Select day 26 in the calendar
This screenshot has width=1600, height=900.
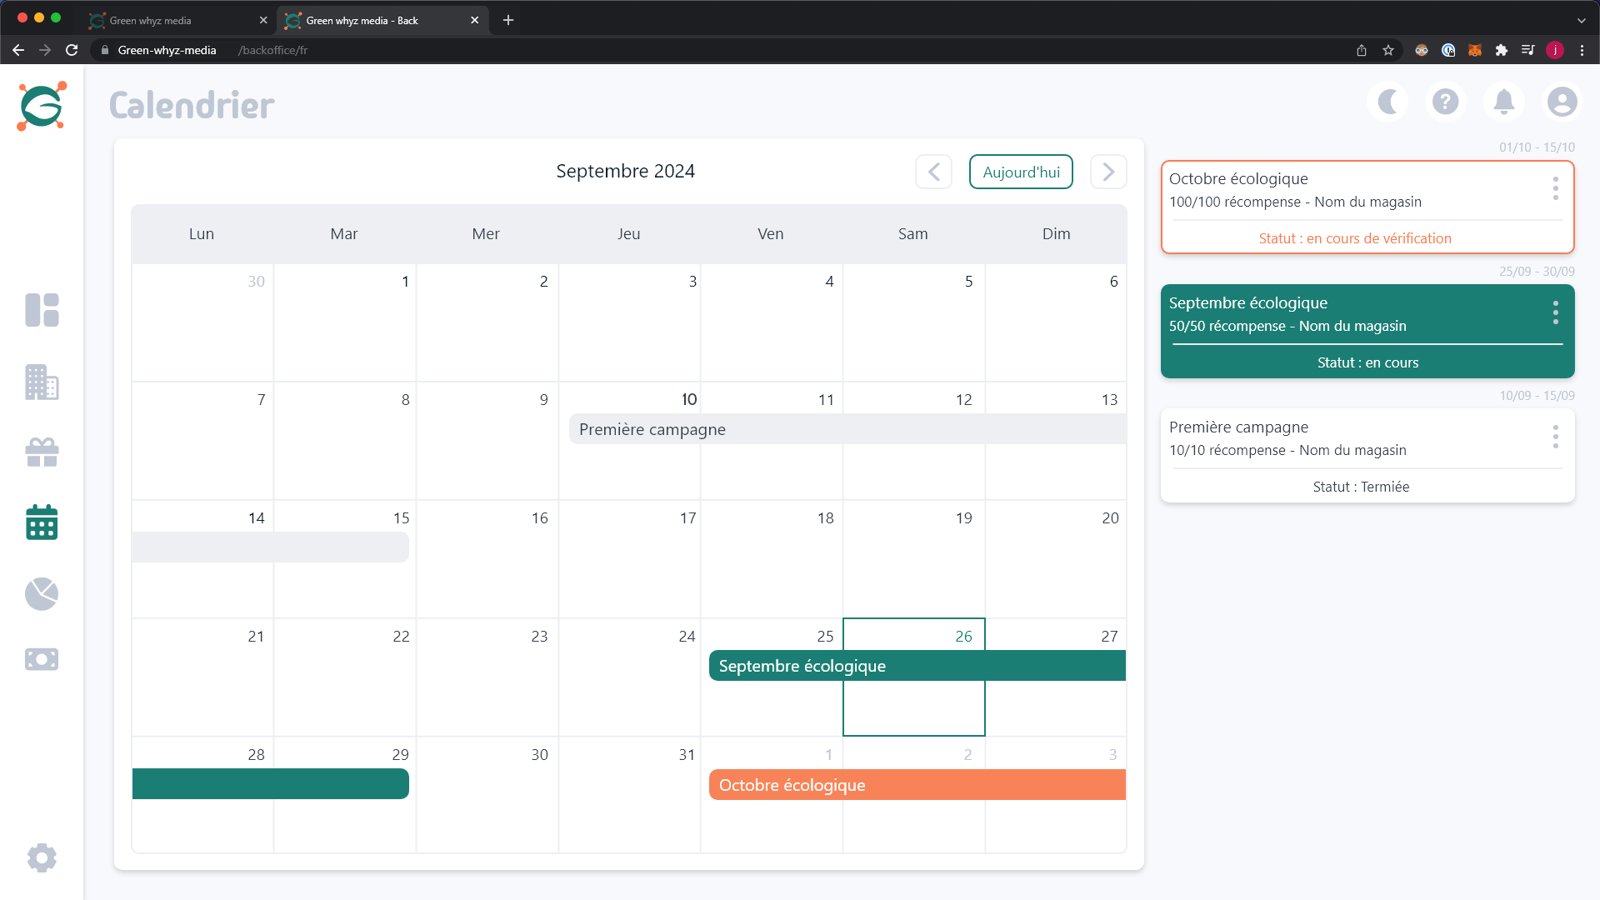point(914,677)
